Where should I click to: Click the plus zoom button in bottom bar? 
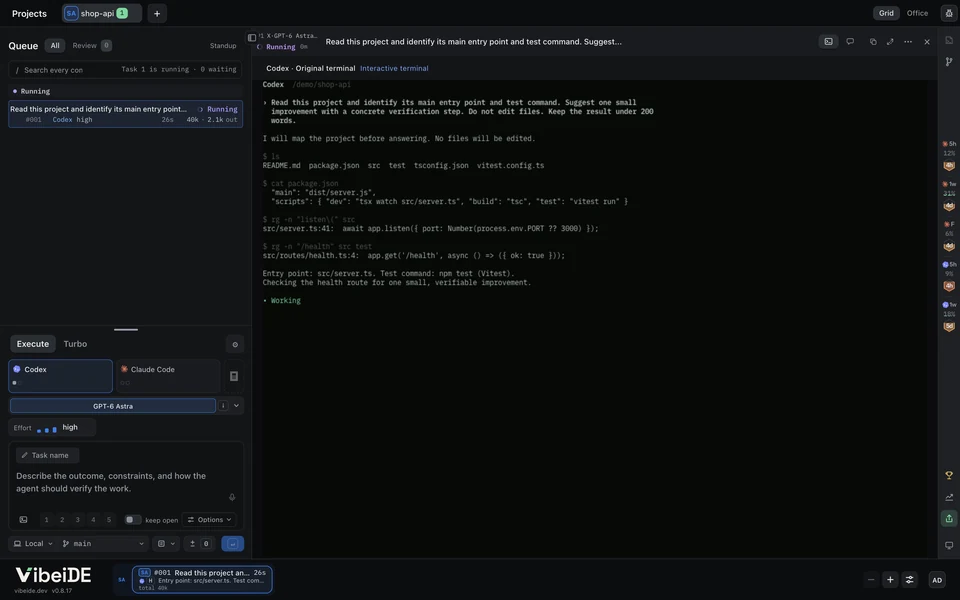coord(890,580)
